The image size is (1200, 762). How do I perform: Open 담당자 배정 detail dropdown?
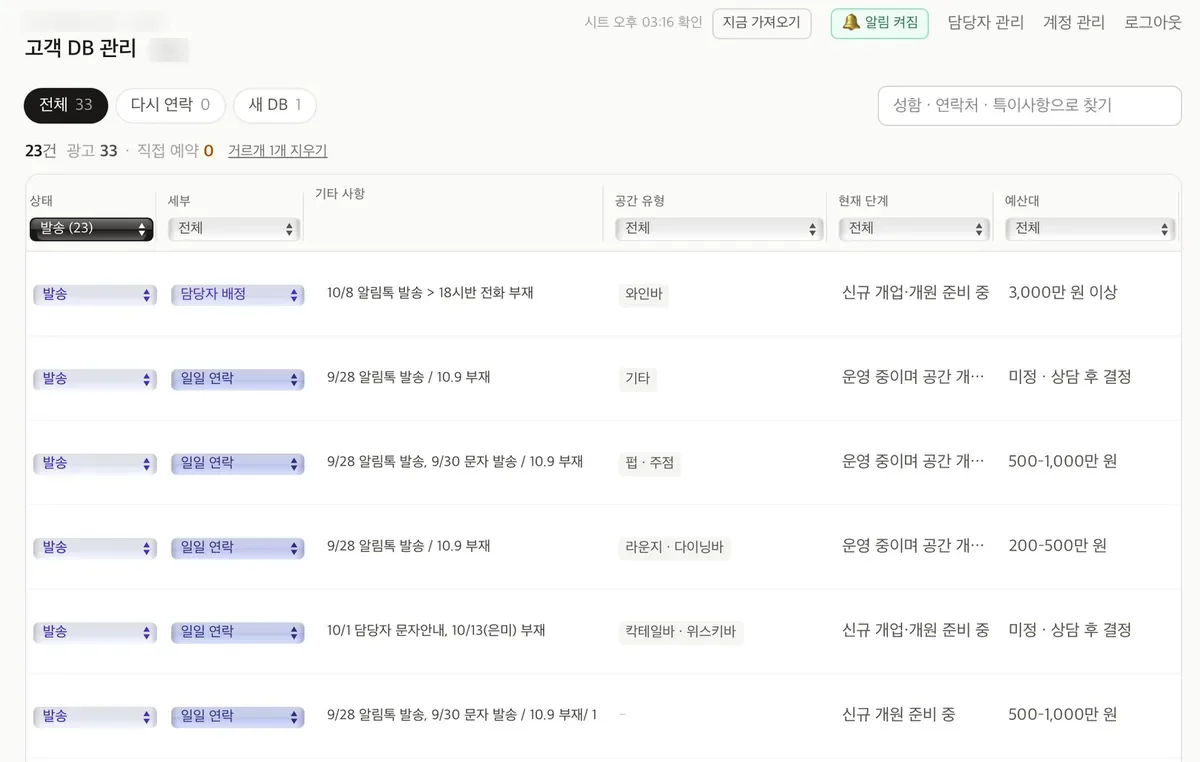(x=237, y=295)
